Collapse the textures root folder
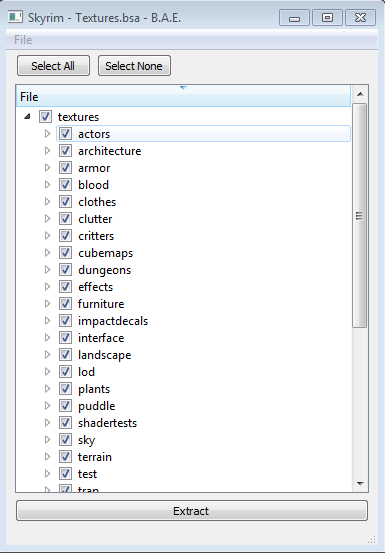 coord(28,116)
